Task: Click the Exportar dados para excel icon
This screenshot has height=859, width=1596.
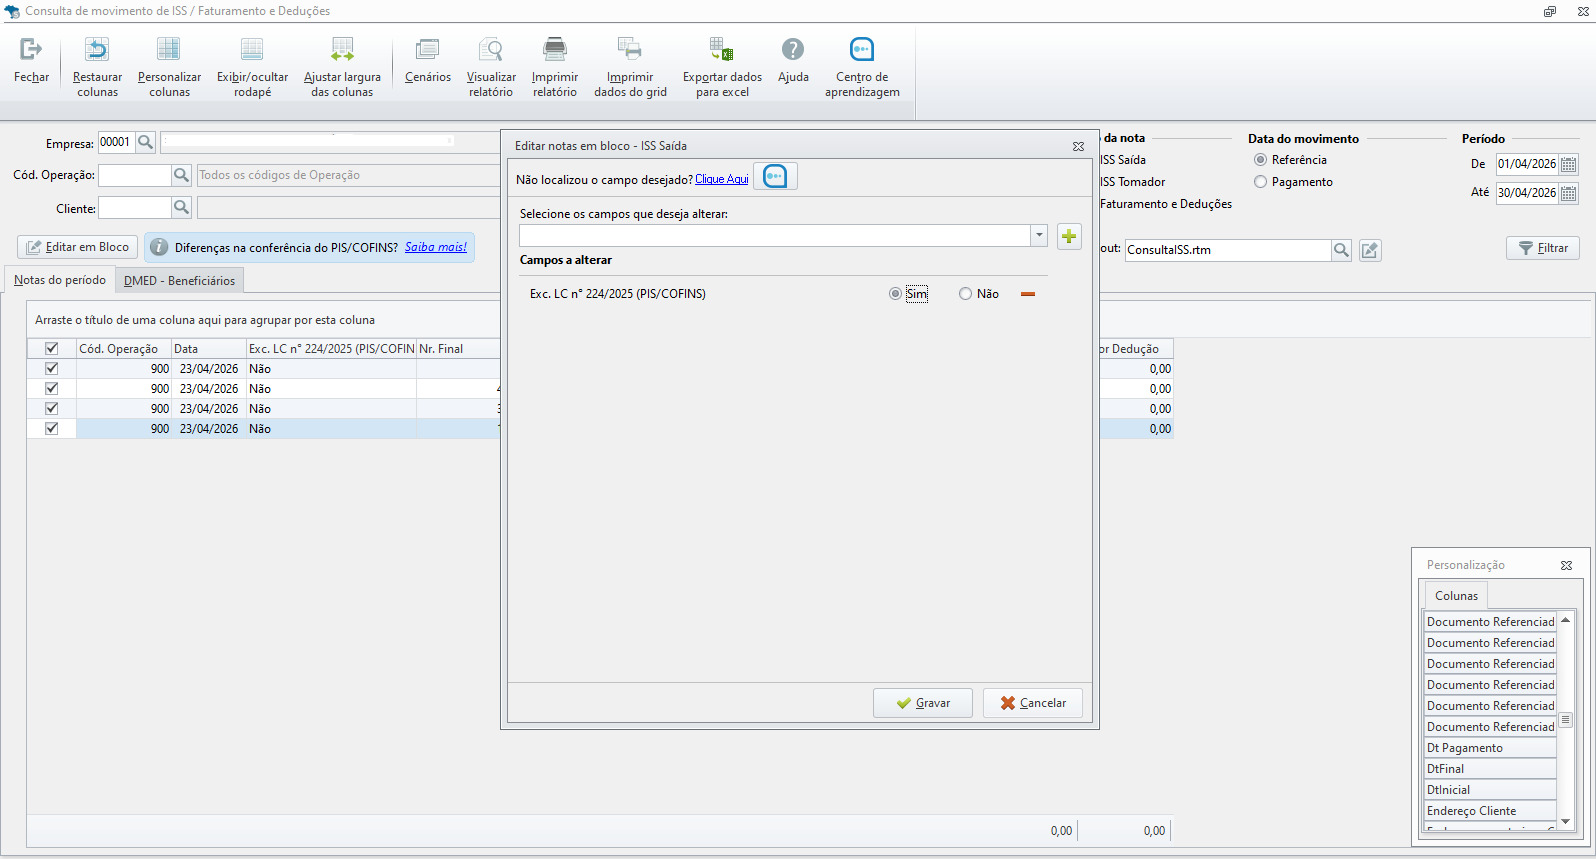Action: [x=722, y=49]
